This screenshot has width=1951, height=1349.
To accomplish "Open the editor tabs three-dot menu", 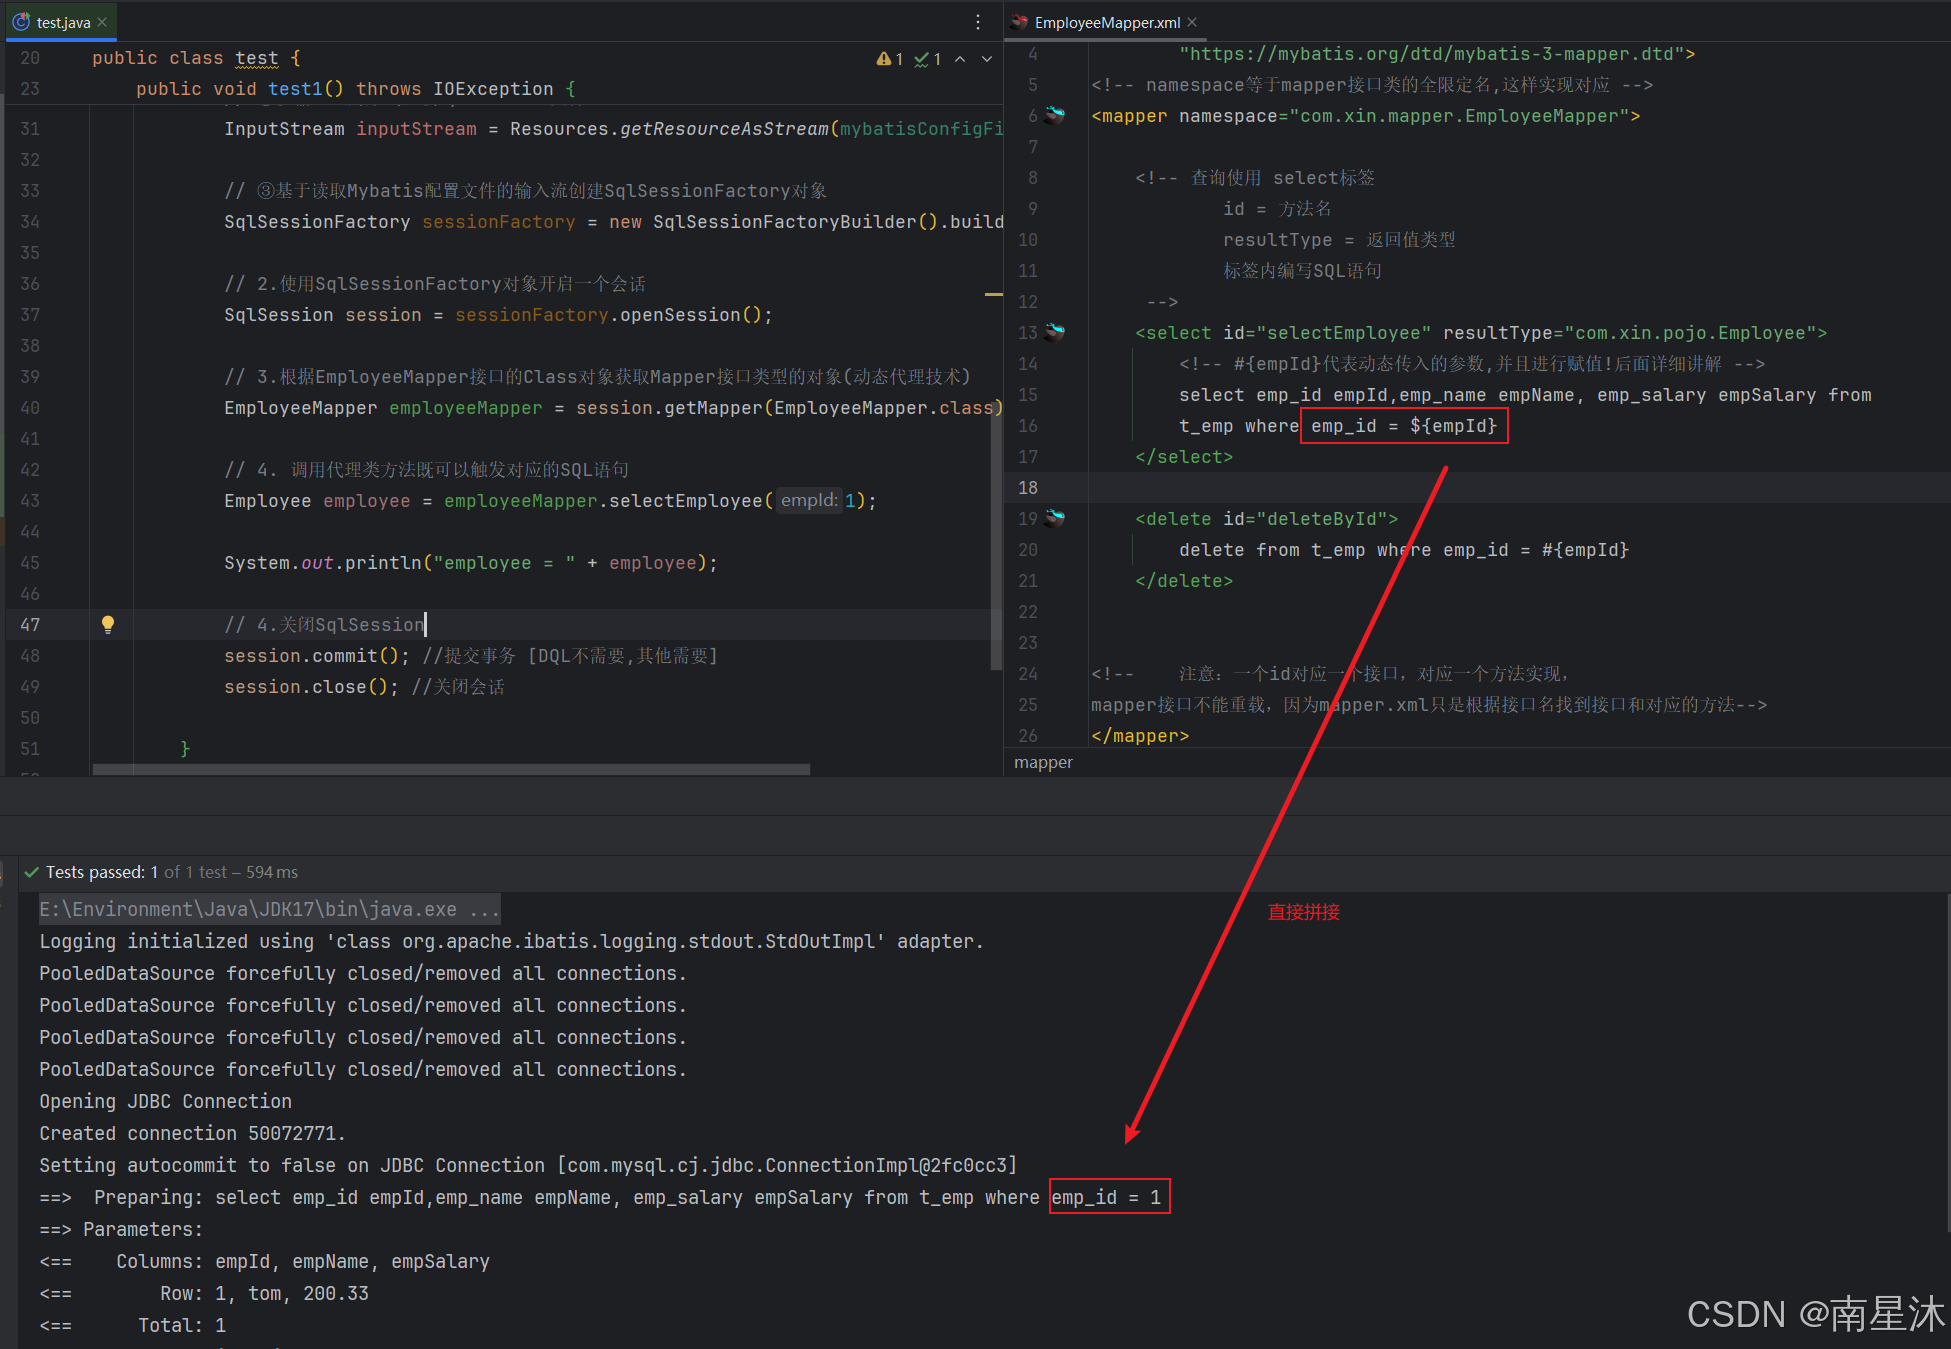I will (978, 22).
